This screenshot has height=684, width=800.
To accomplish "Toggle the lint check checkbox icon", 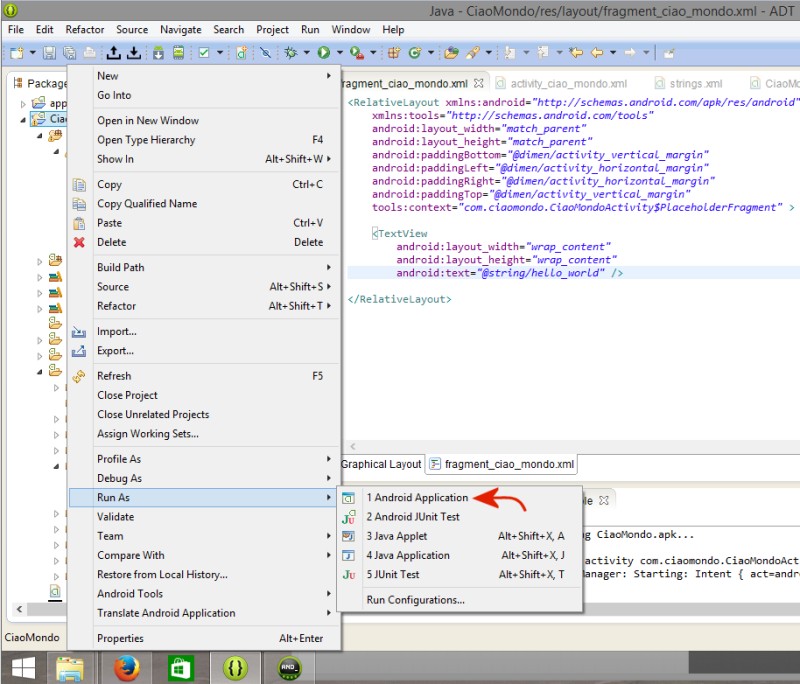I will pyautogui.click(x=204, y=53).
